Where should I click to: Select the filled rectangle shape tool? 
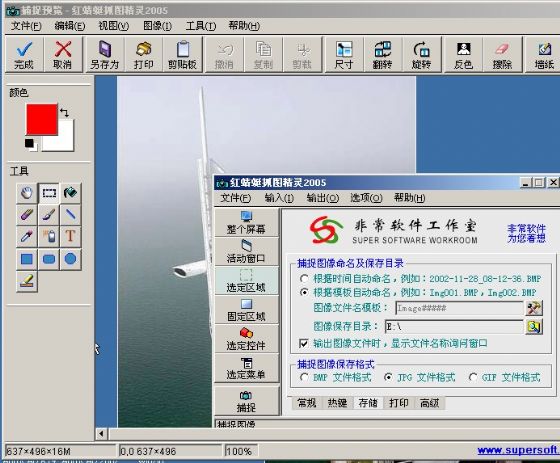point(27,259)
